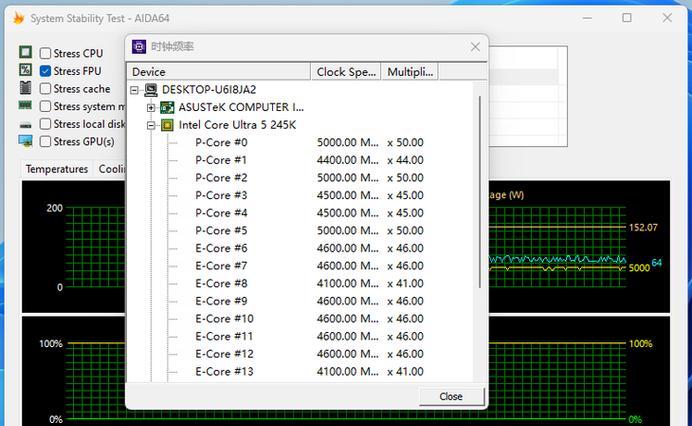Viewport: 692px width, 426px height.
Task: Click the 152.07 value on the graph
Action: pyautogui.click(x=643, y=228)
